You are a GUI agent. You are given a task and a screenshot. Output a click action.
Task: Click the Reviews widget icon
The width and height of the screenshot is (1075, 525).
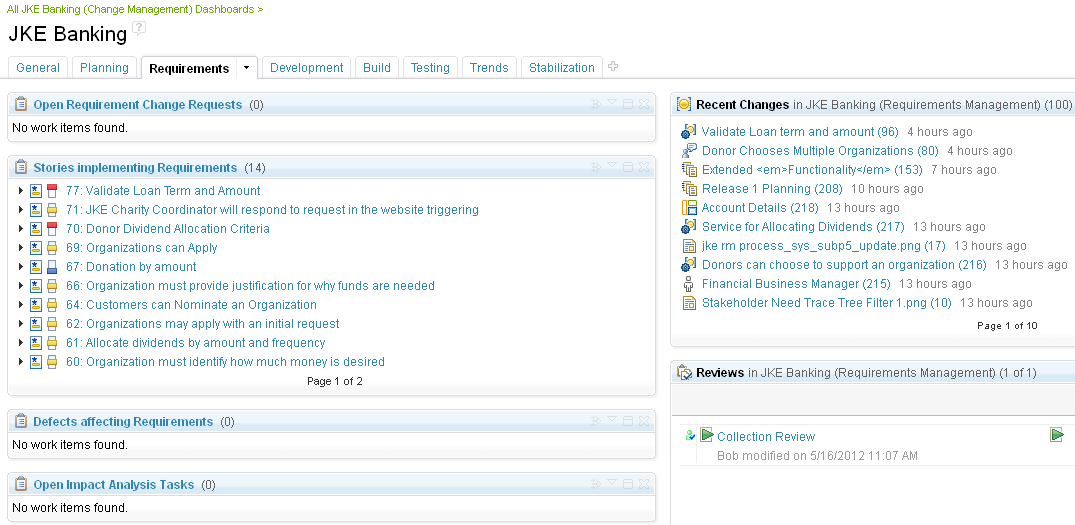pyautogui.click(x=684, y=372)
